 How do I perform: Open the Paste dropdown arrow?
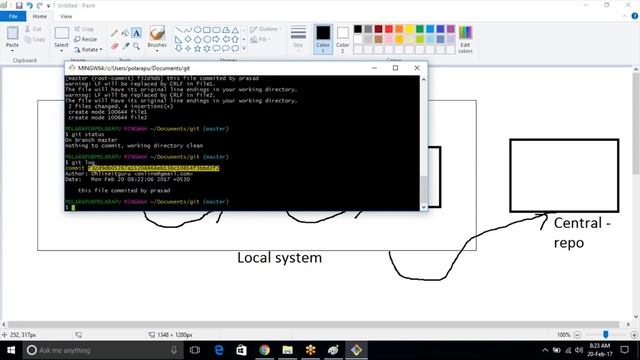12,51
